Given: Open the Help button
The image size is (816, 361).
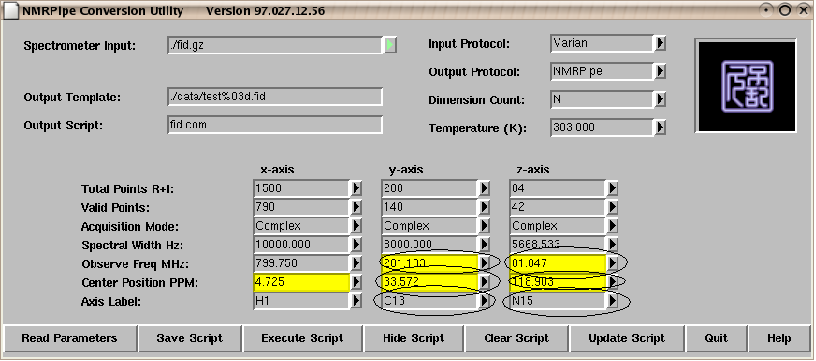Looking at the screenshot, I should click(779, 338).
